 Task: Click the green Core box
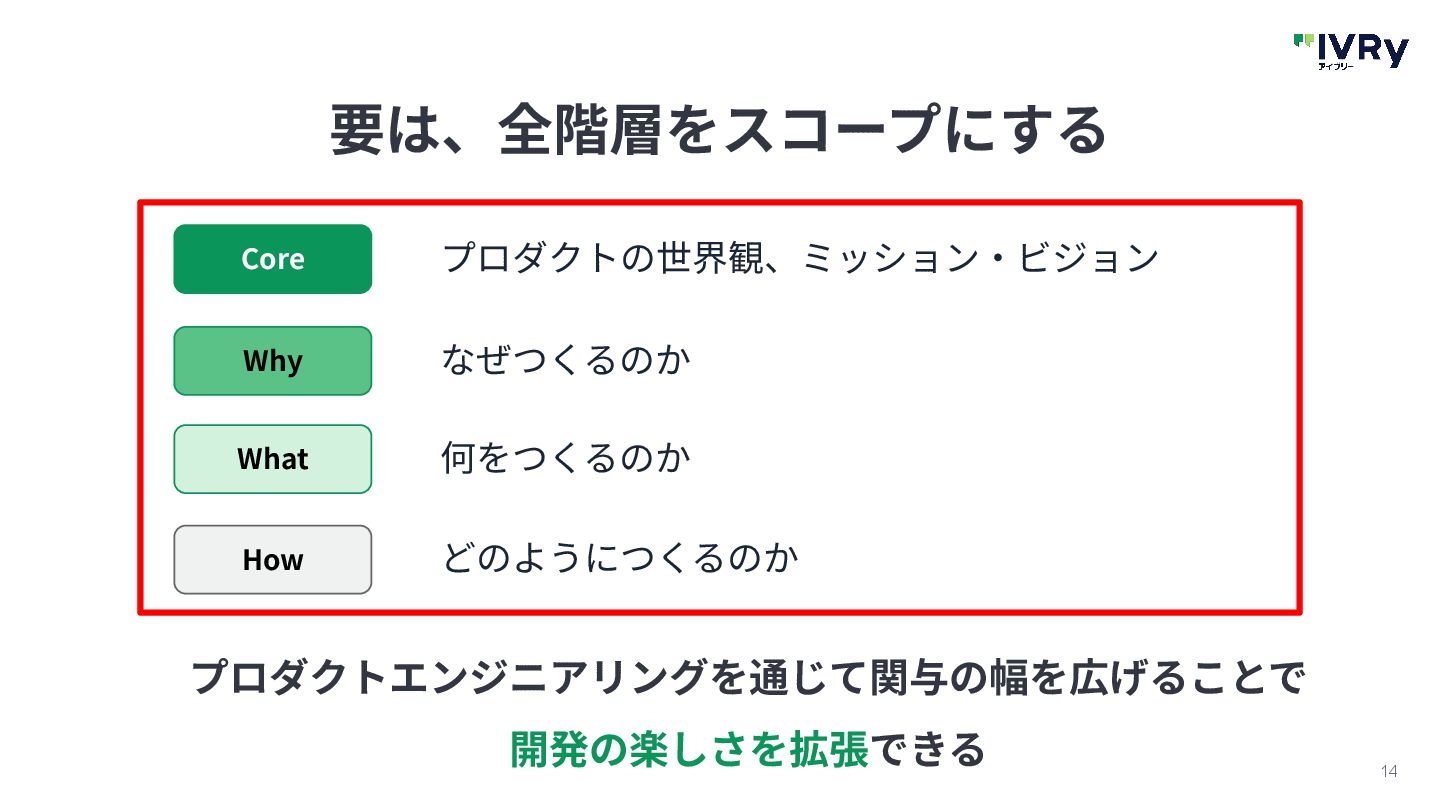273,259
